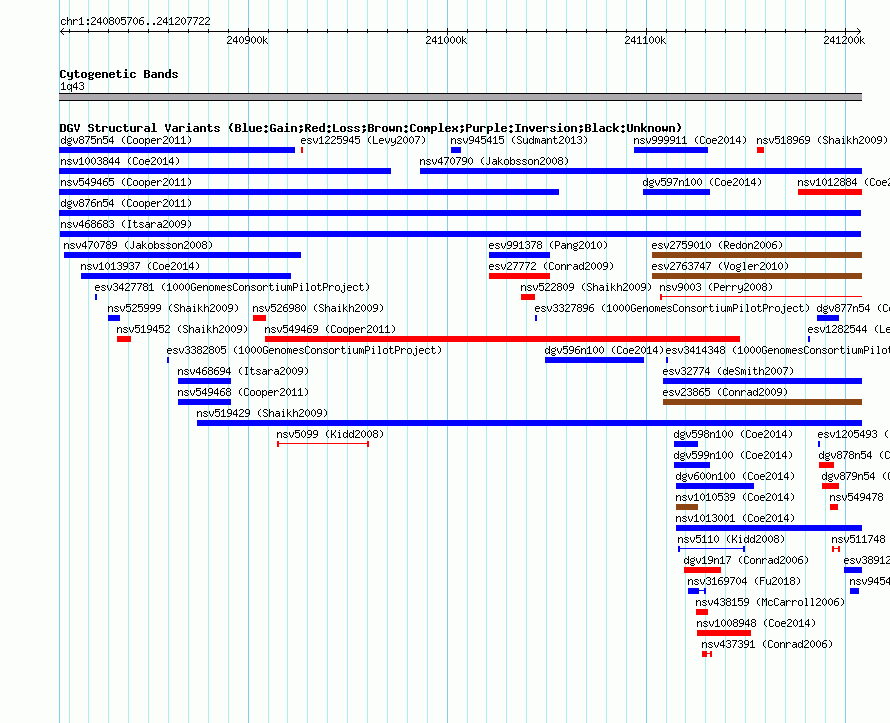Click nsv522809 (Shaikh2009) label

click(586, 287)
